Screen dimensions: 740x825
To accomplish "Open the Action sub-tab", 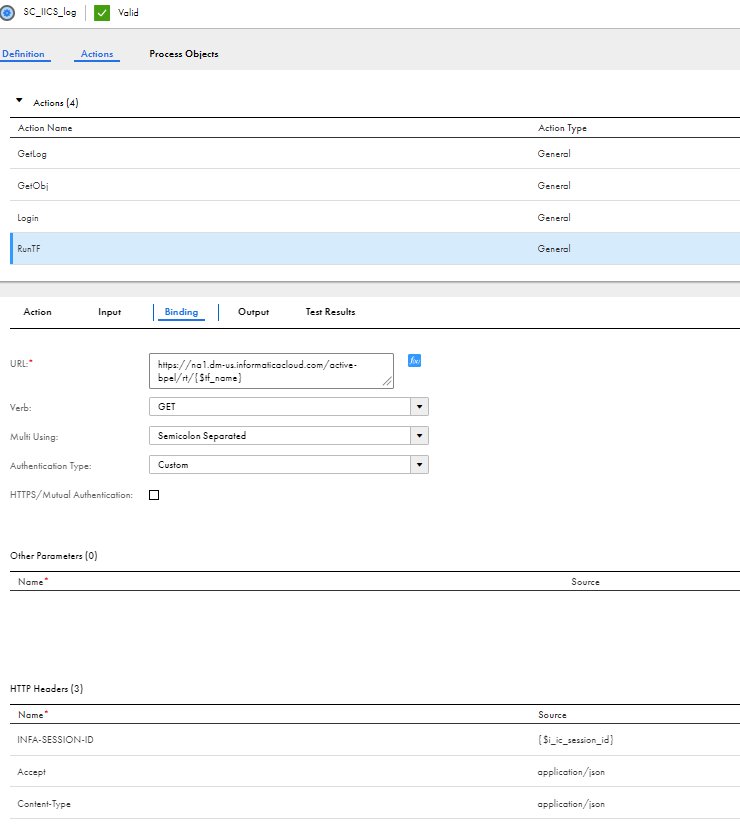I will tap(37, 311).
